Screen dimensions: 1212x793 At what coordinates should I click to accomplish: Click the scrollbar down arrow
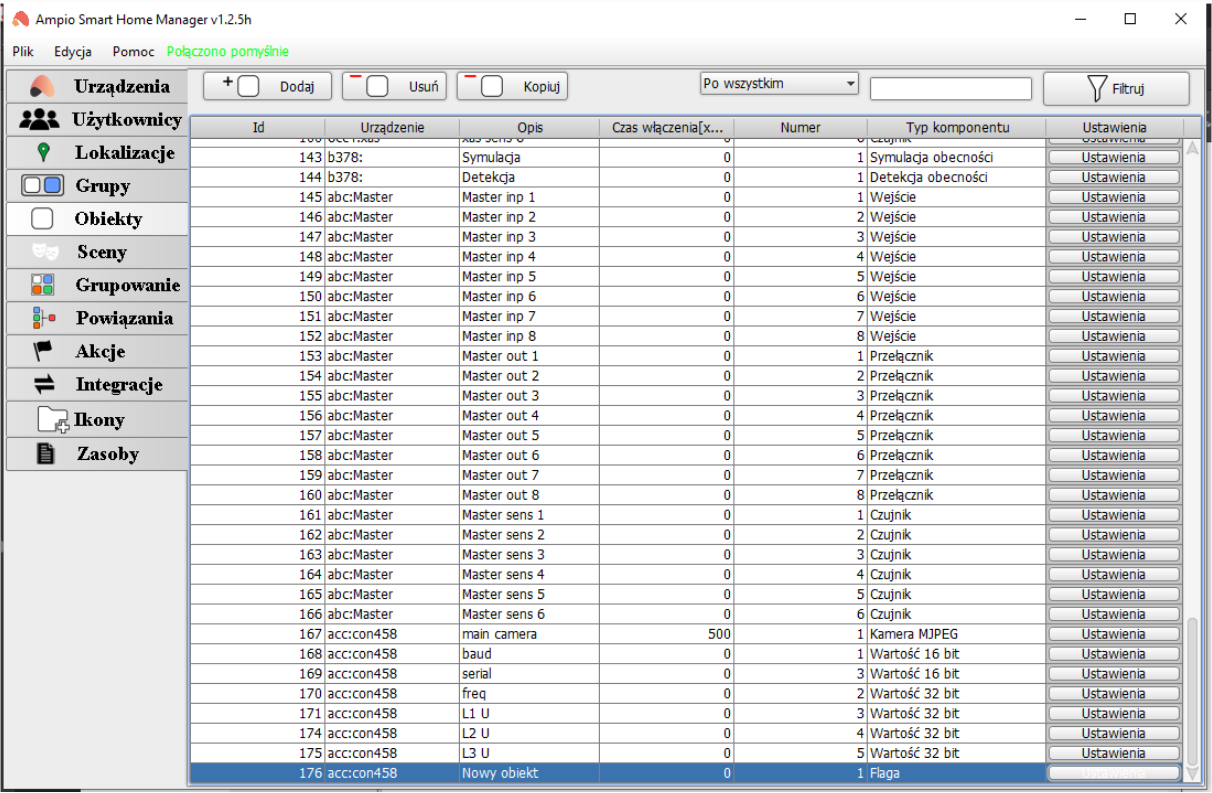(1191, 773)
